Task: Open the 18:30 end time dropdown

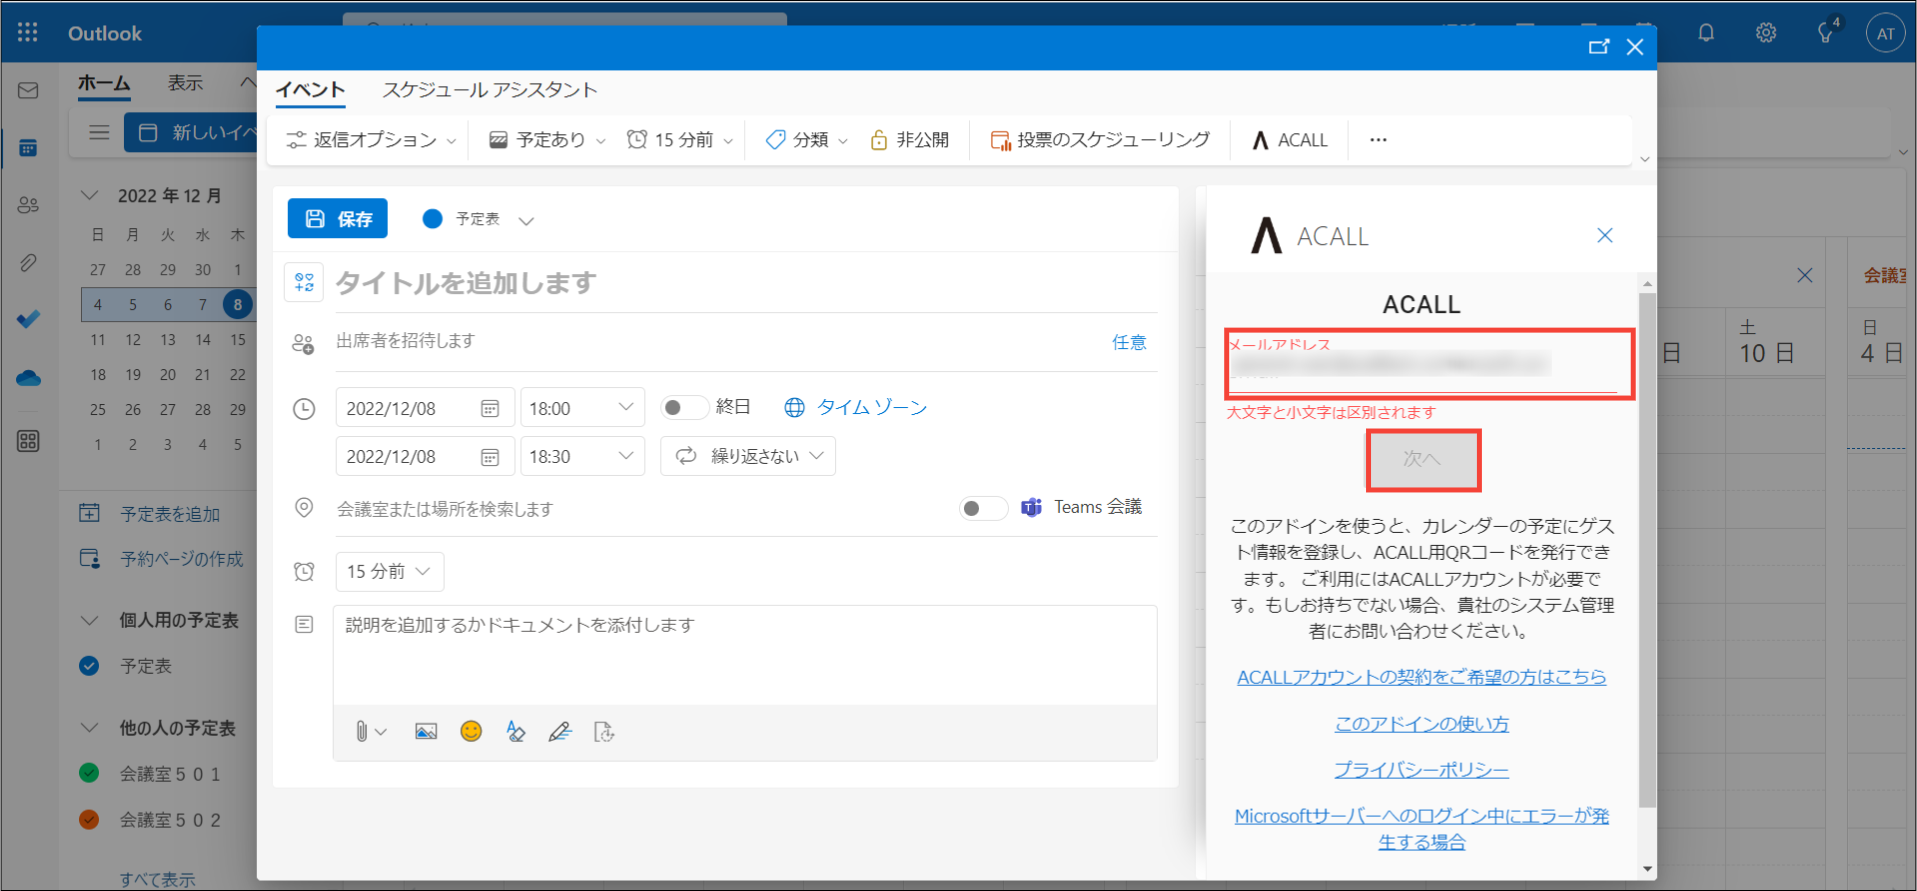Action: tap(582, 457)
